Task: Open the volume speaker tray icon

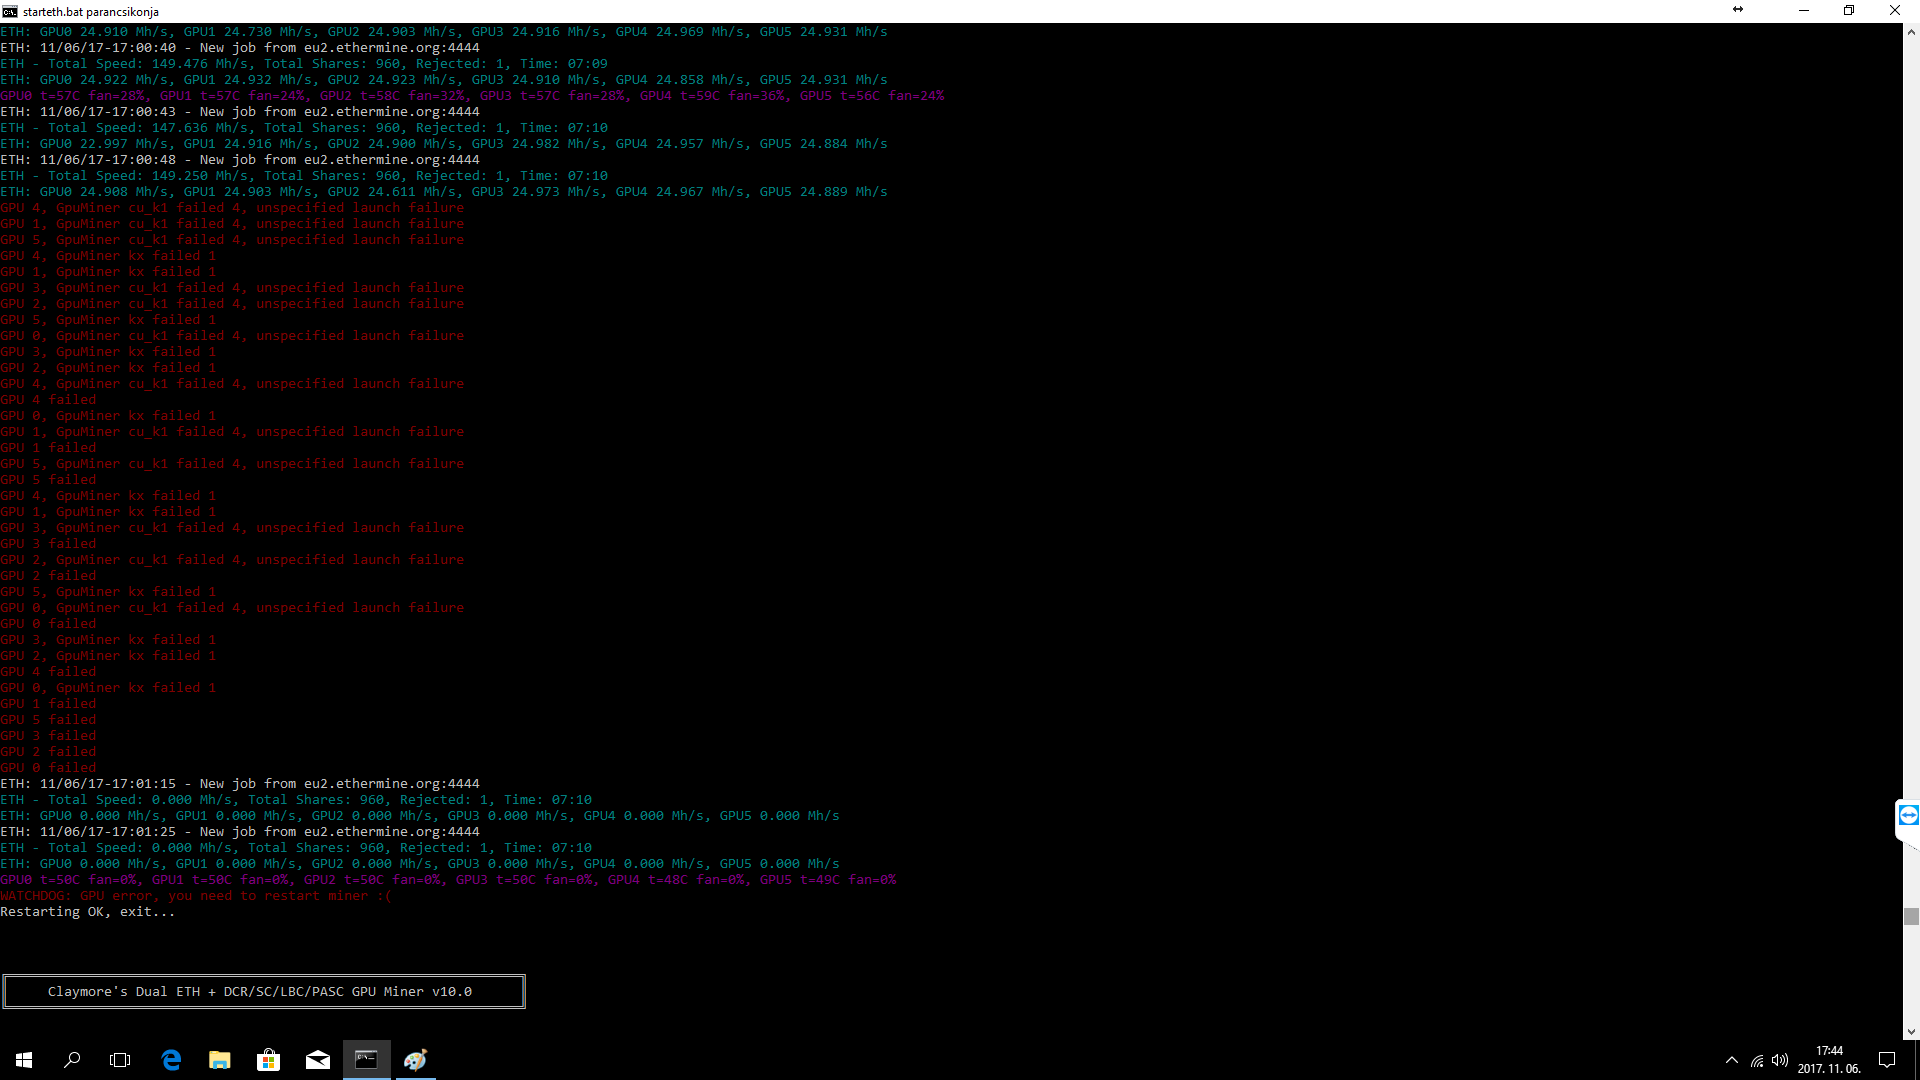Action: click(x=1780, y=1060)
